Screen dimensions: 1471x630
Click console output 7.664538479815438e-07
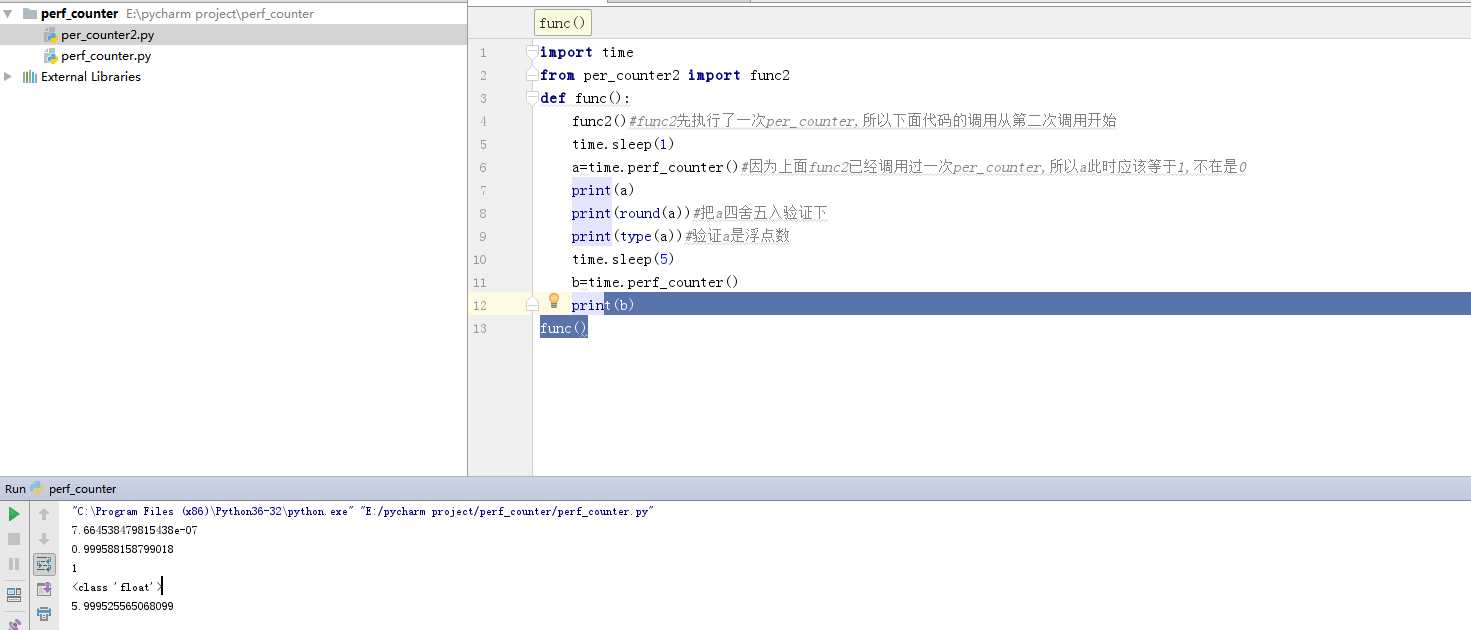click(x=134, y=530)
